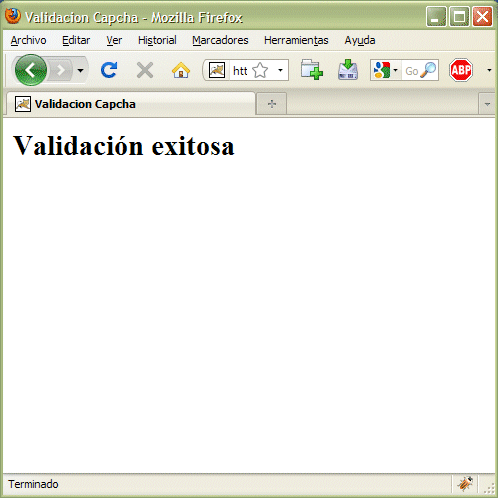Open the back/forward history dropdown arrow
Image resolution: width=498 pixels, height=498 pixels.
[x=80, y=70]
